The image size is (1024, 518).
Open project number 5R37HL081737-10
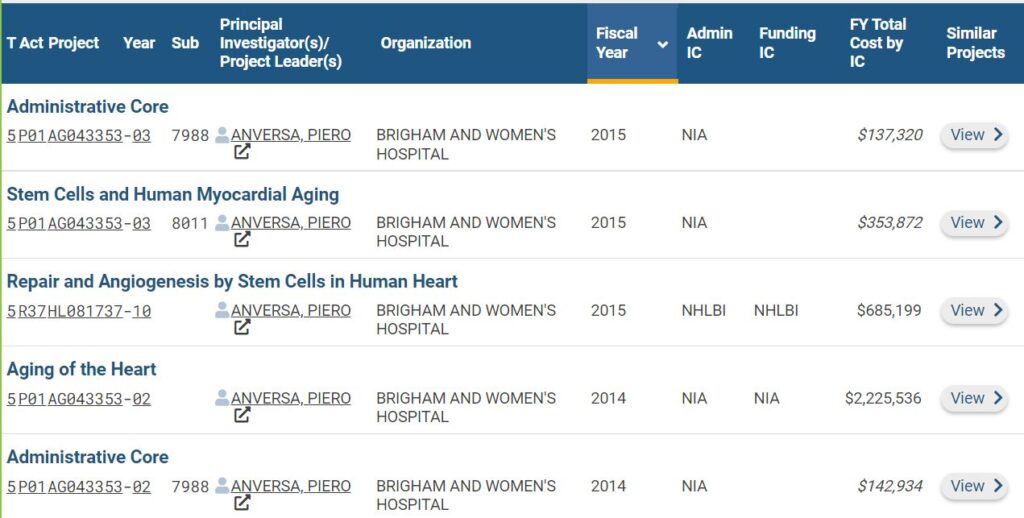tap(79, 311)
